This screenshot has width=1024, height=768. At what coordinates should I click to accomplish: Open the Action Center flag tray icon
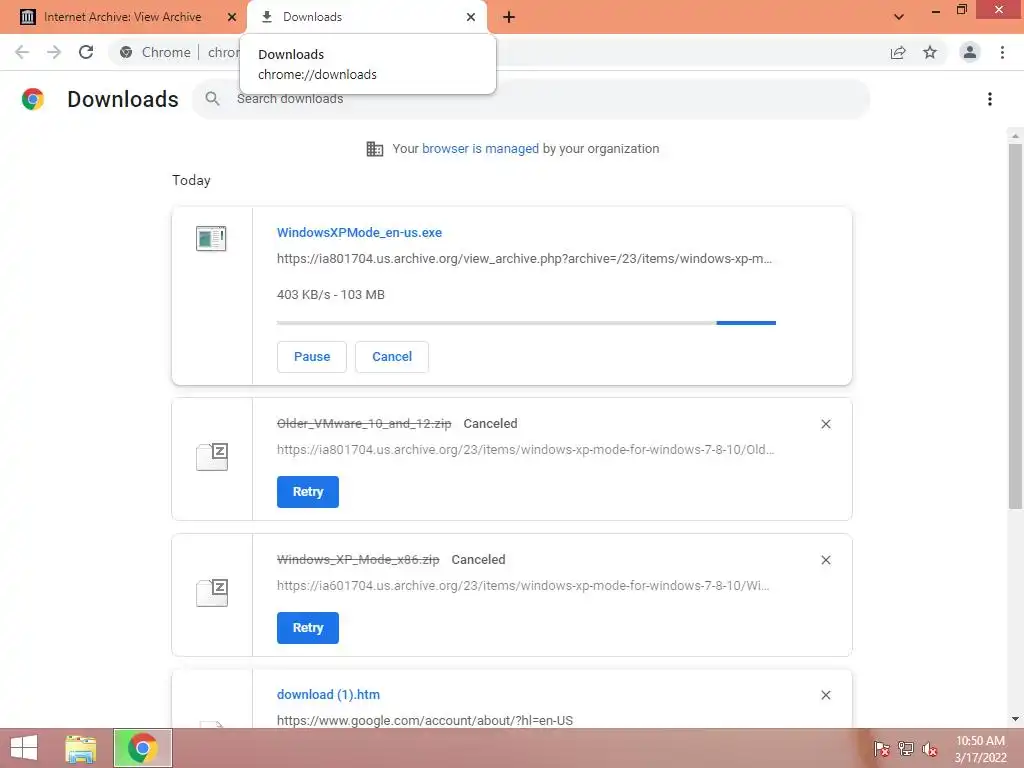[881, 748]
